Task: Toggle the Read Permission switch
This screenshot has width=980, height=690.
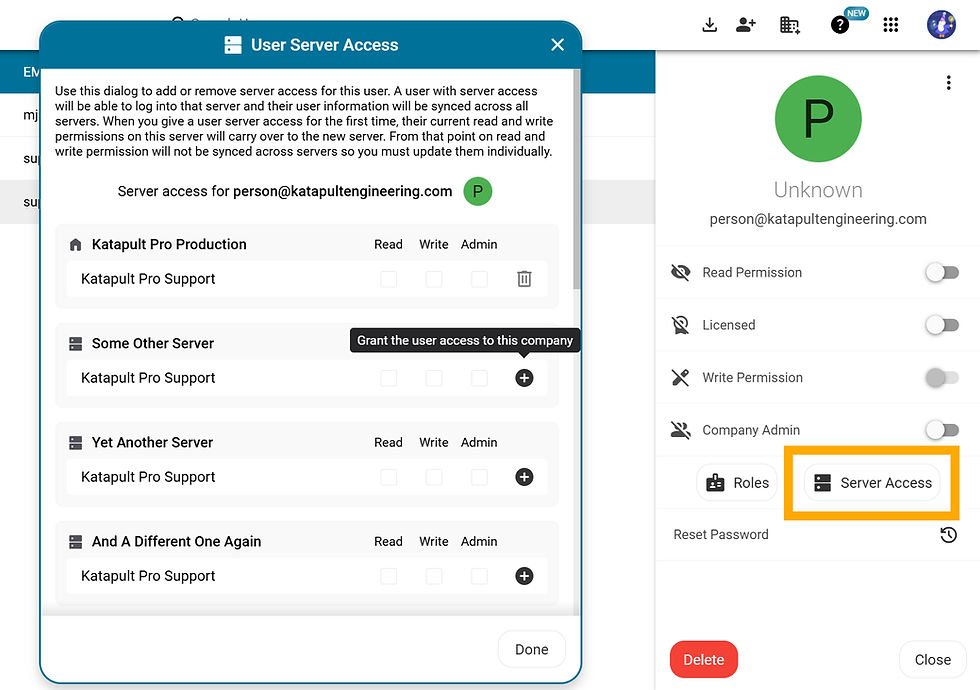Action: point(942,272)
